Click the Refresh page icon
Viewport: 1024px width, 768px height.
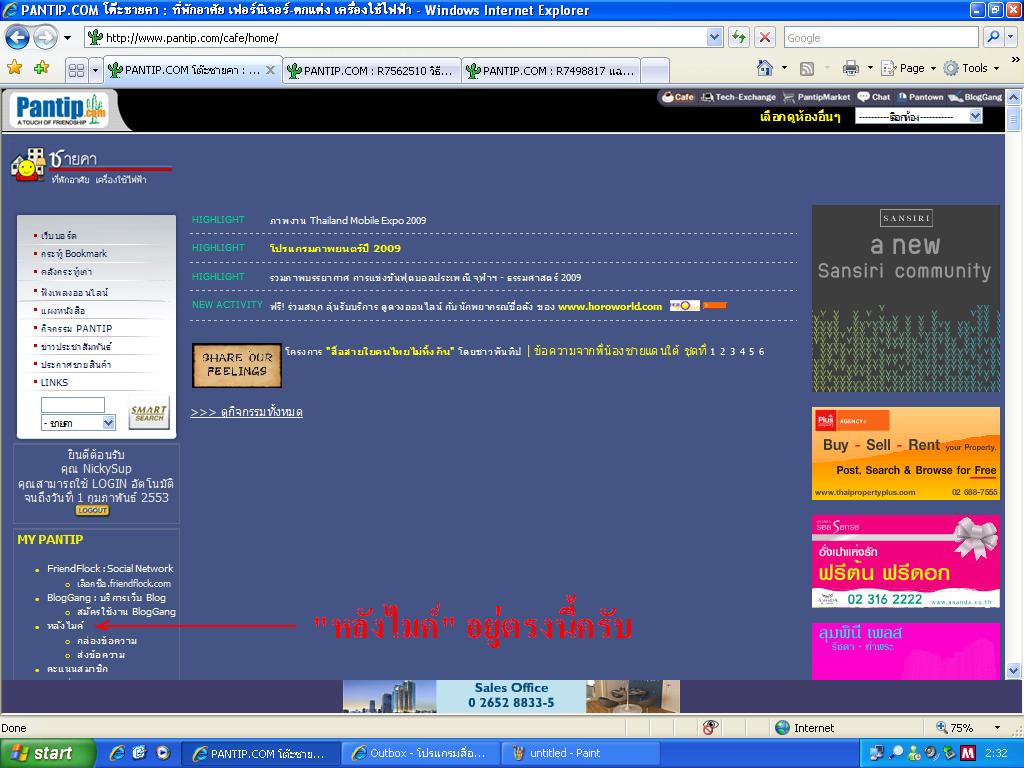tap(739, 38)
